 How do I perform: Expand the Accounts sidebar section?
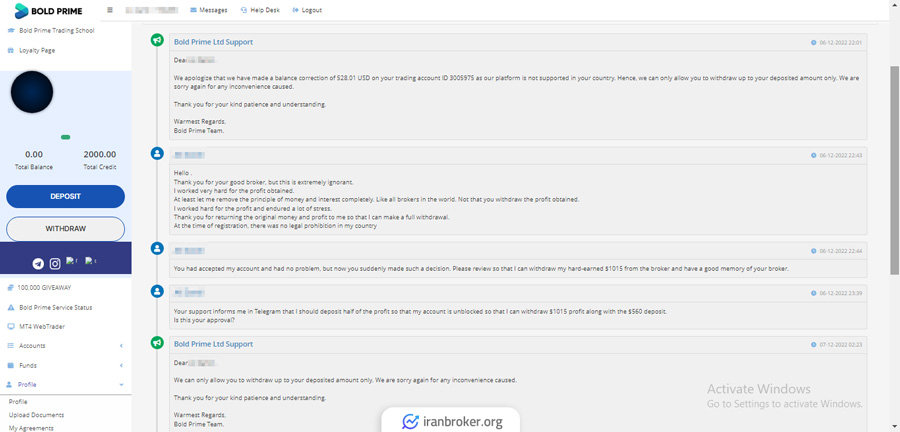[65, 345]
